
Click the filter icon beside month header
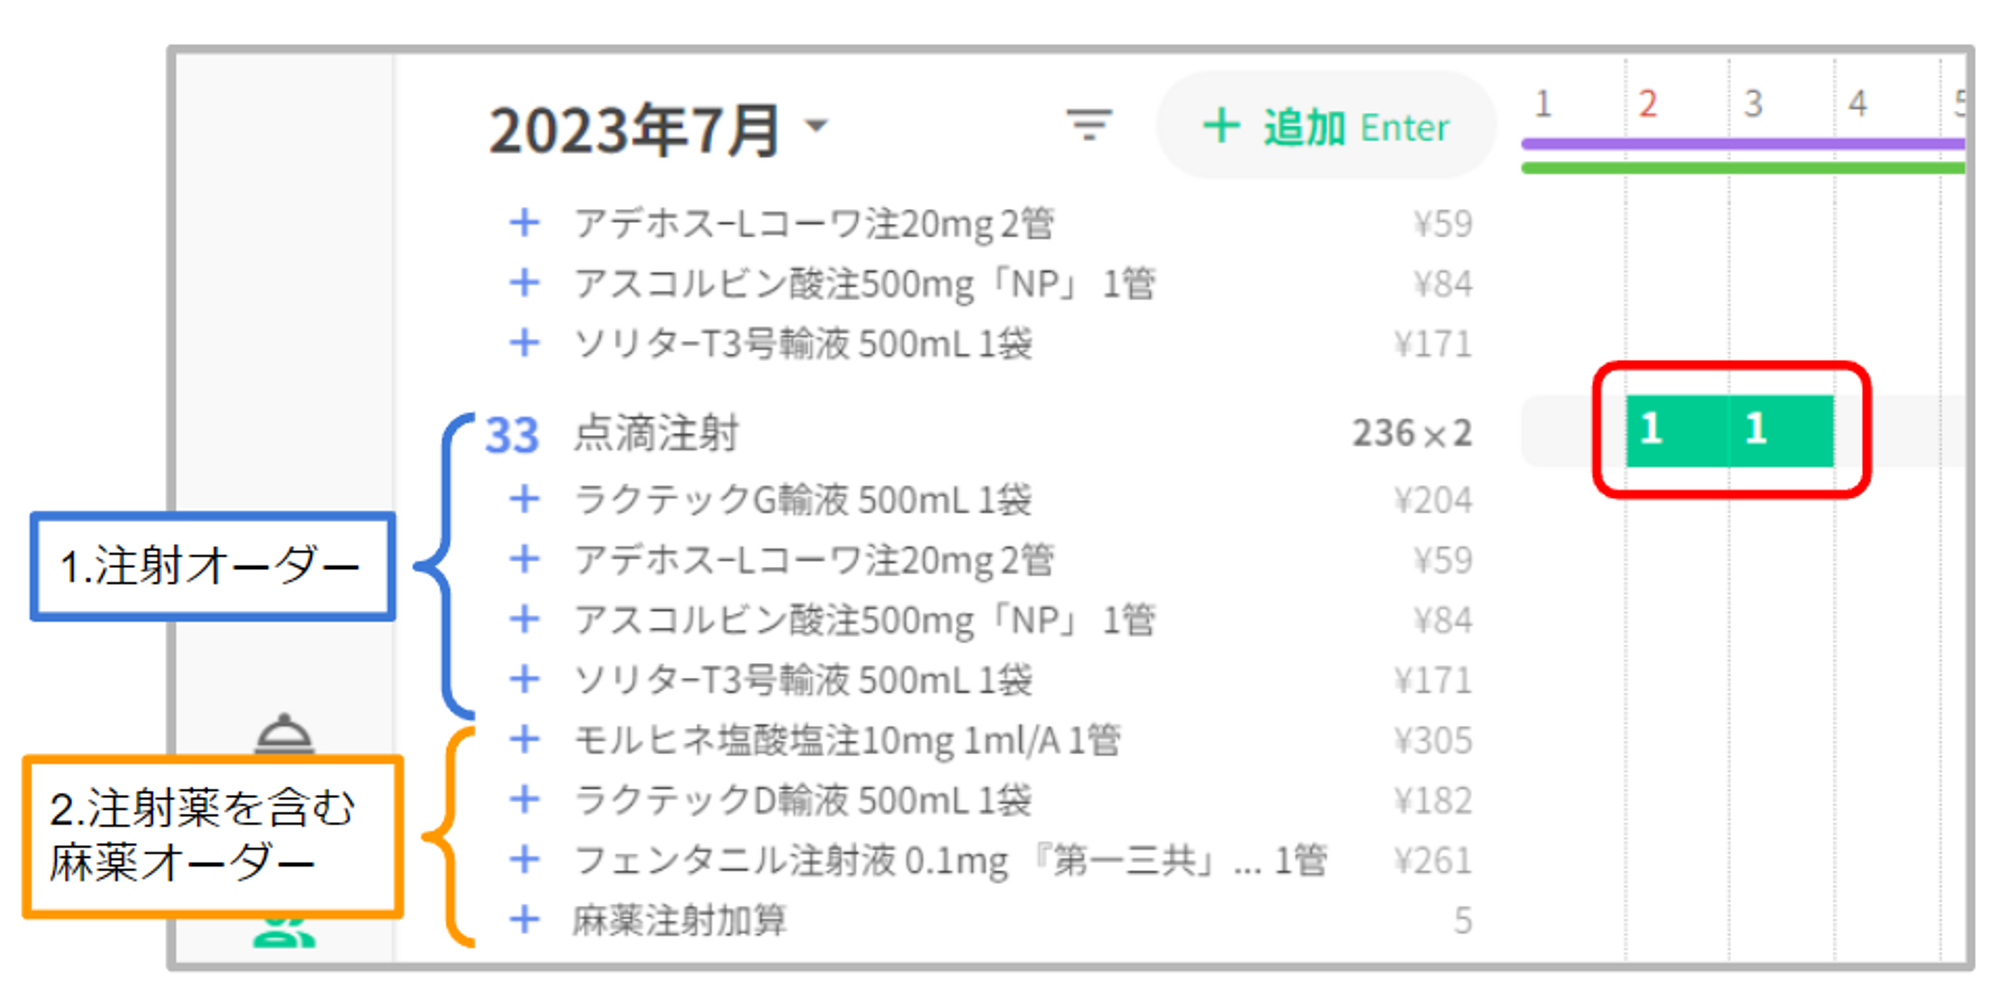pyautogui.click(x=1088, y=126)
